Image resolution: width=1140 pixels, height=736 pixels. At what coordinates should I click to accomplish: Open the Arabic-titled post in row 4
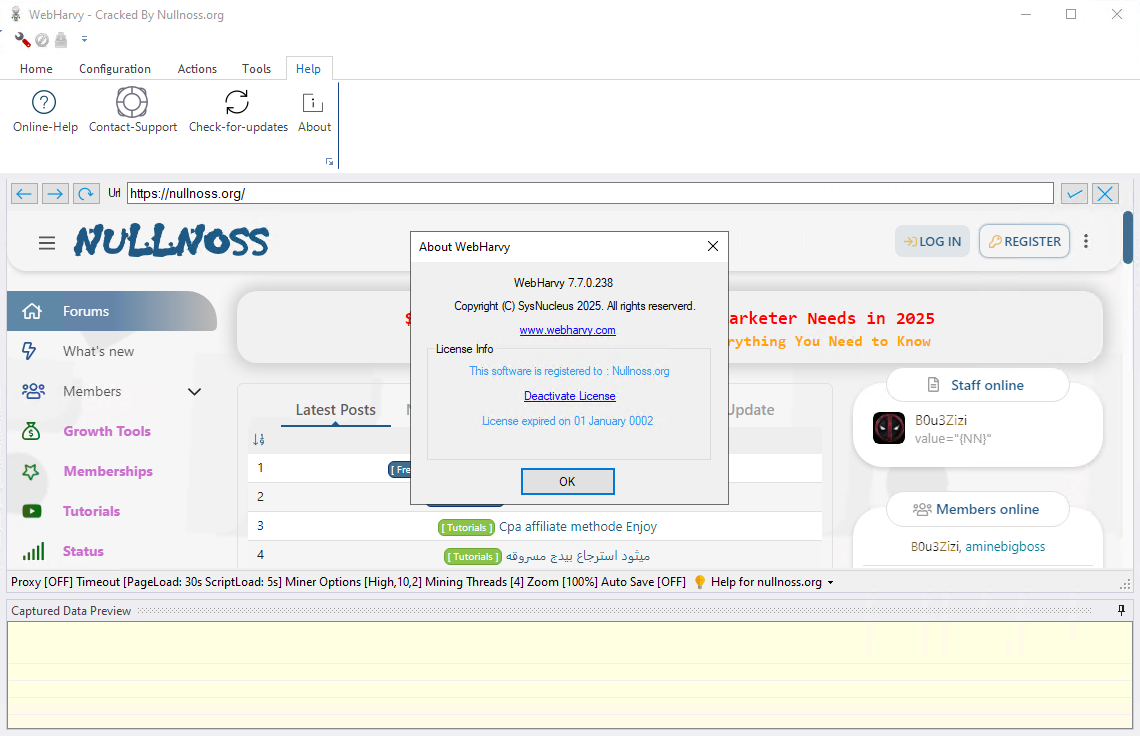(x=578, y=556)
